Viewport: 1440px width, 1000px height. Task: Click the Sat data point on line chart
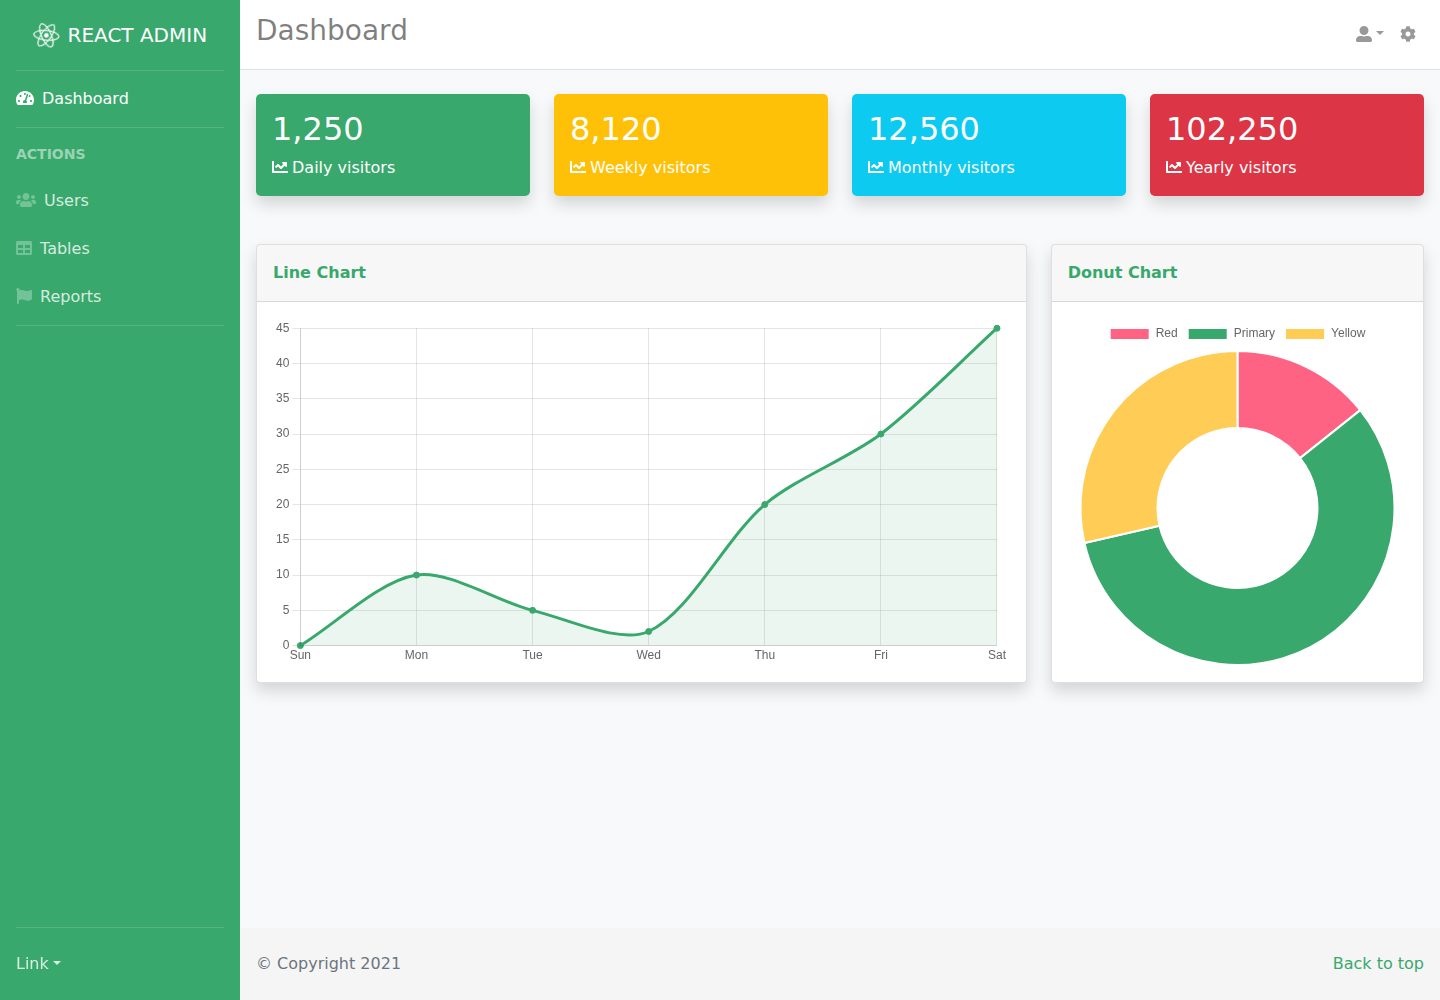997,328
